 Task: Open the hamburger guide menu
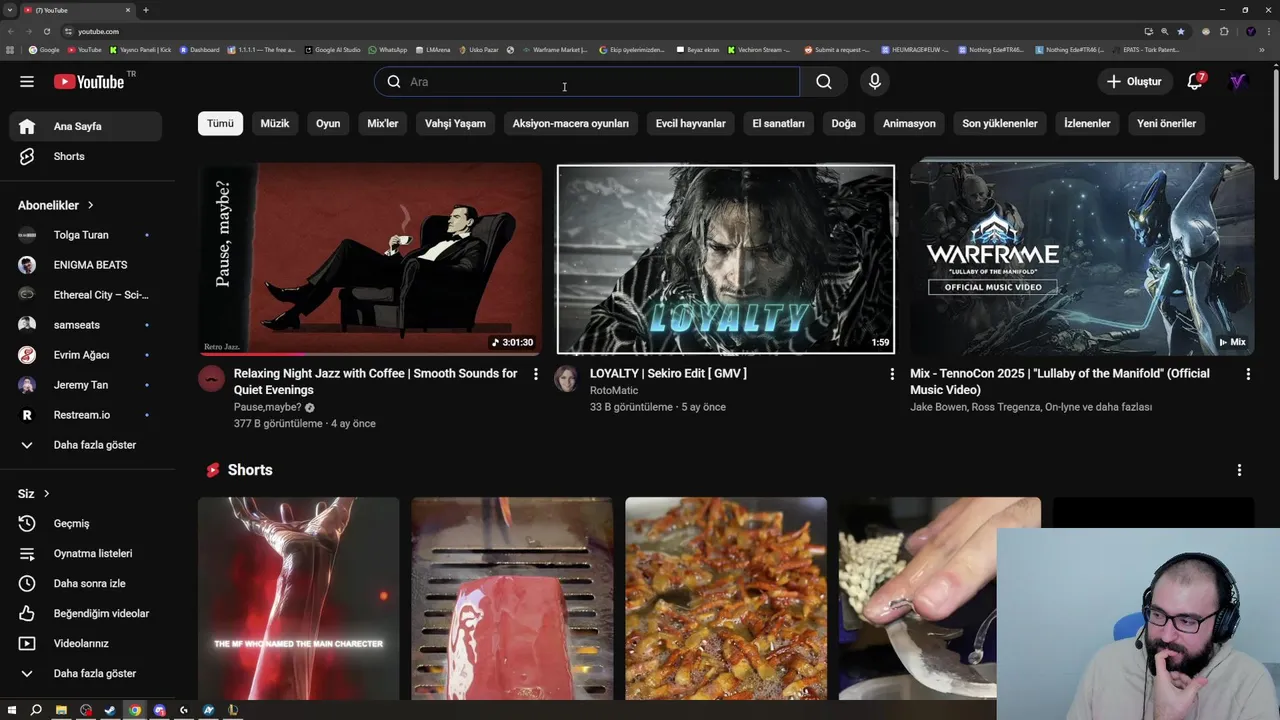tap(27, 81)
